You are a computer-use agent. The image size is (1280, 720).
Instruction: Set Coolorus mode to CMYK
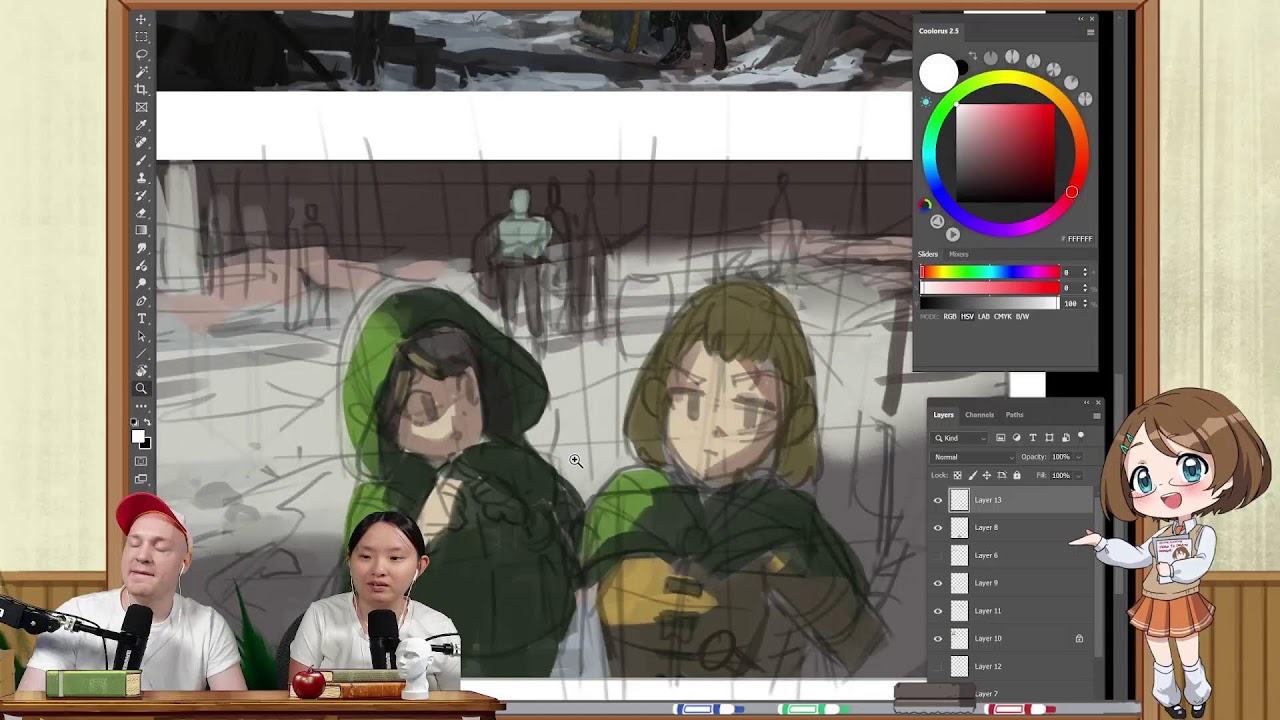(1002, 317)
